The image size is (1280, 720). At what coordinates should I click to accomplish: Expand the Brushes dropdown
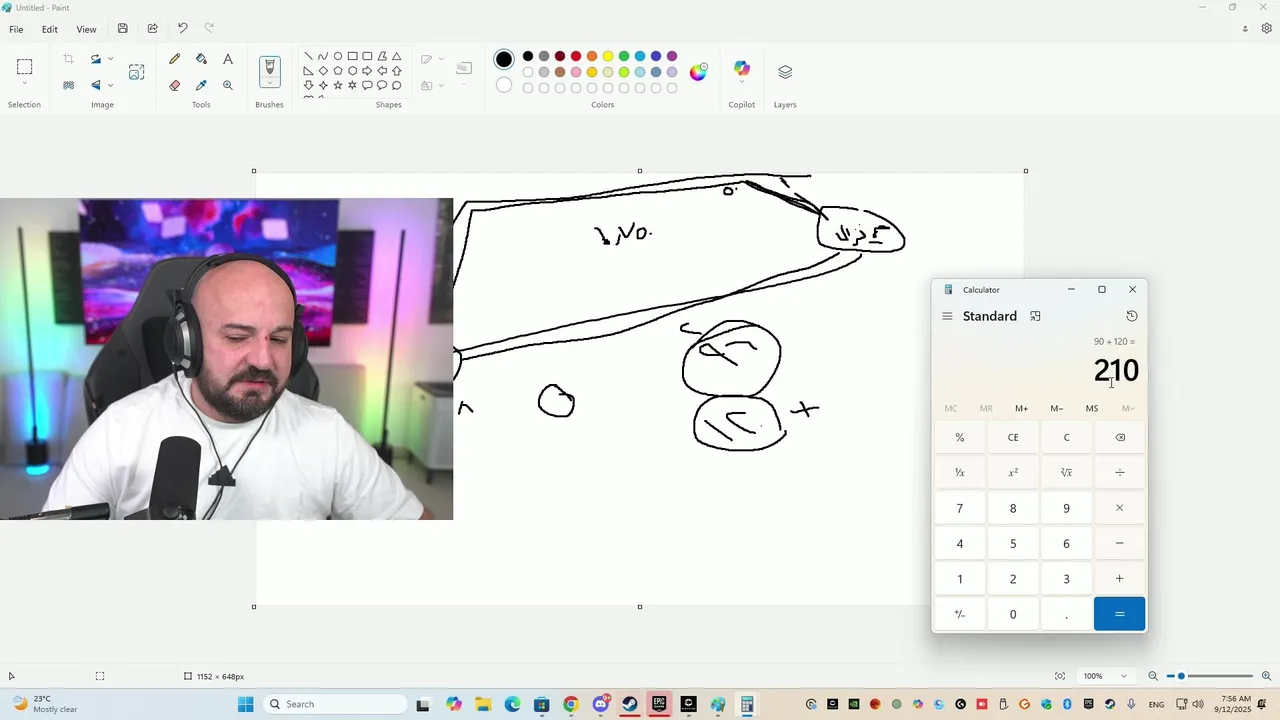click(269, 85)
